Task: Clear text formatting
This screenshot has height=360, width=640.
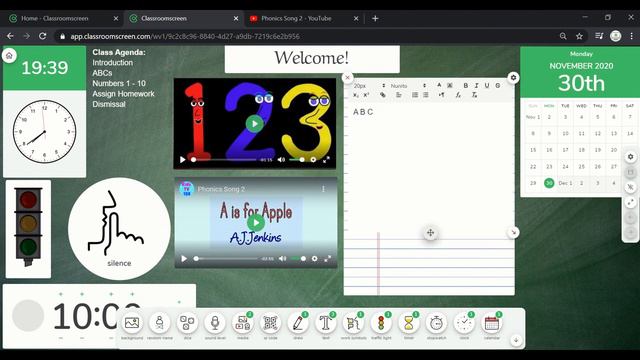Action: click(474, 95)
